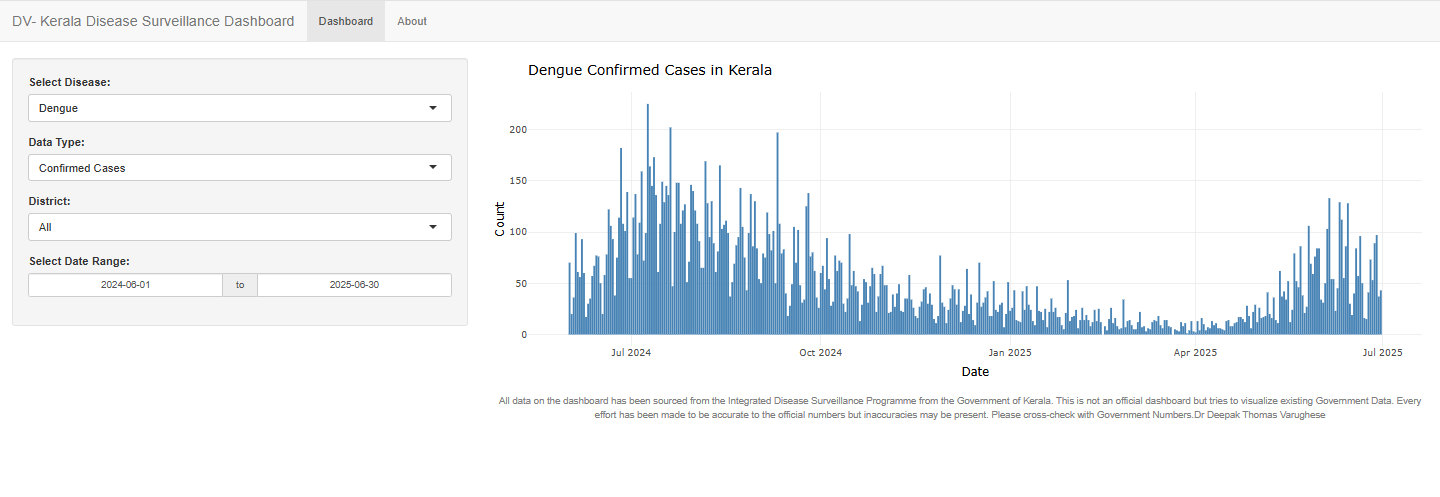Image resolution: width=1440 pixels, height=497 pixels.
Task: Click the caret arrow in the Dengue dropdown
Action: 432,108
